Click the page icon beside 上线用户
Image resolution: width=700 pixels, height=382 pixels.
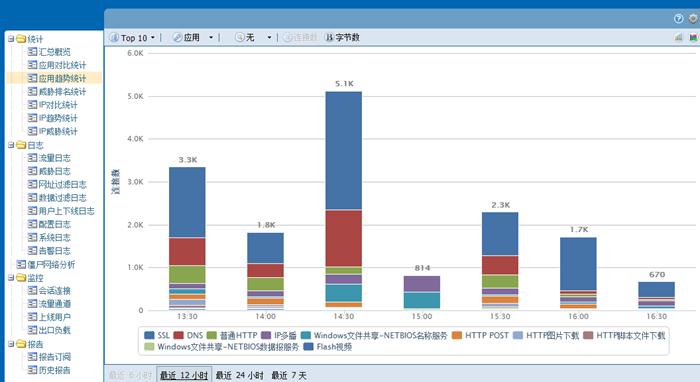click(32, 317)
